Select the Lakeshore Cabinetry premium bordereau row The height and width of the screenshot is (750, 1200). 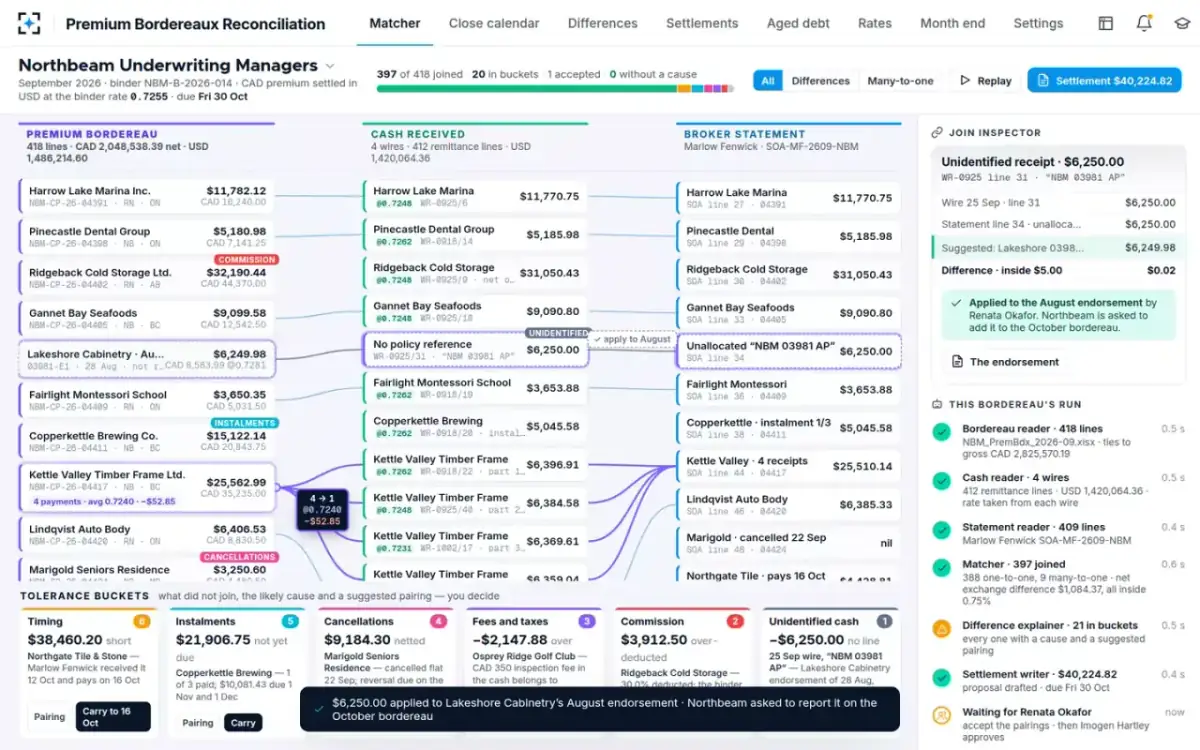pyautogui.click(x=146, y=360)
